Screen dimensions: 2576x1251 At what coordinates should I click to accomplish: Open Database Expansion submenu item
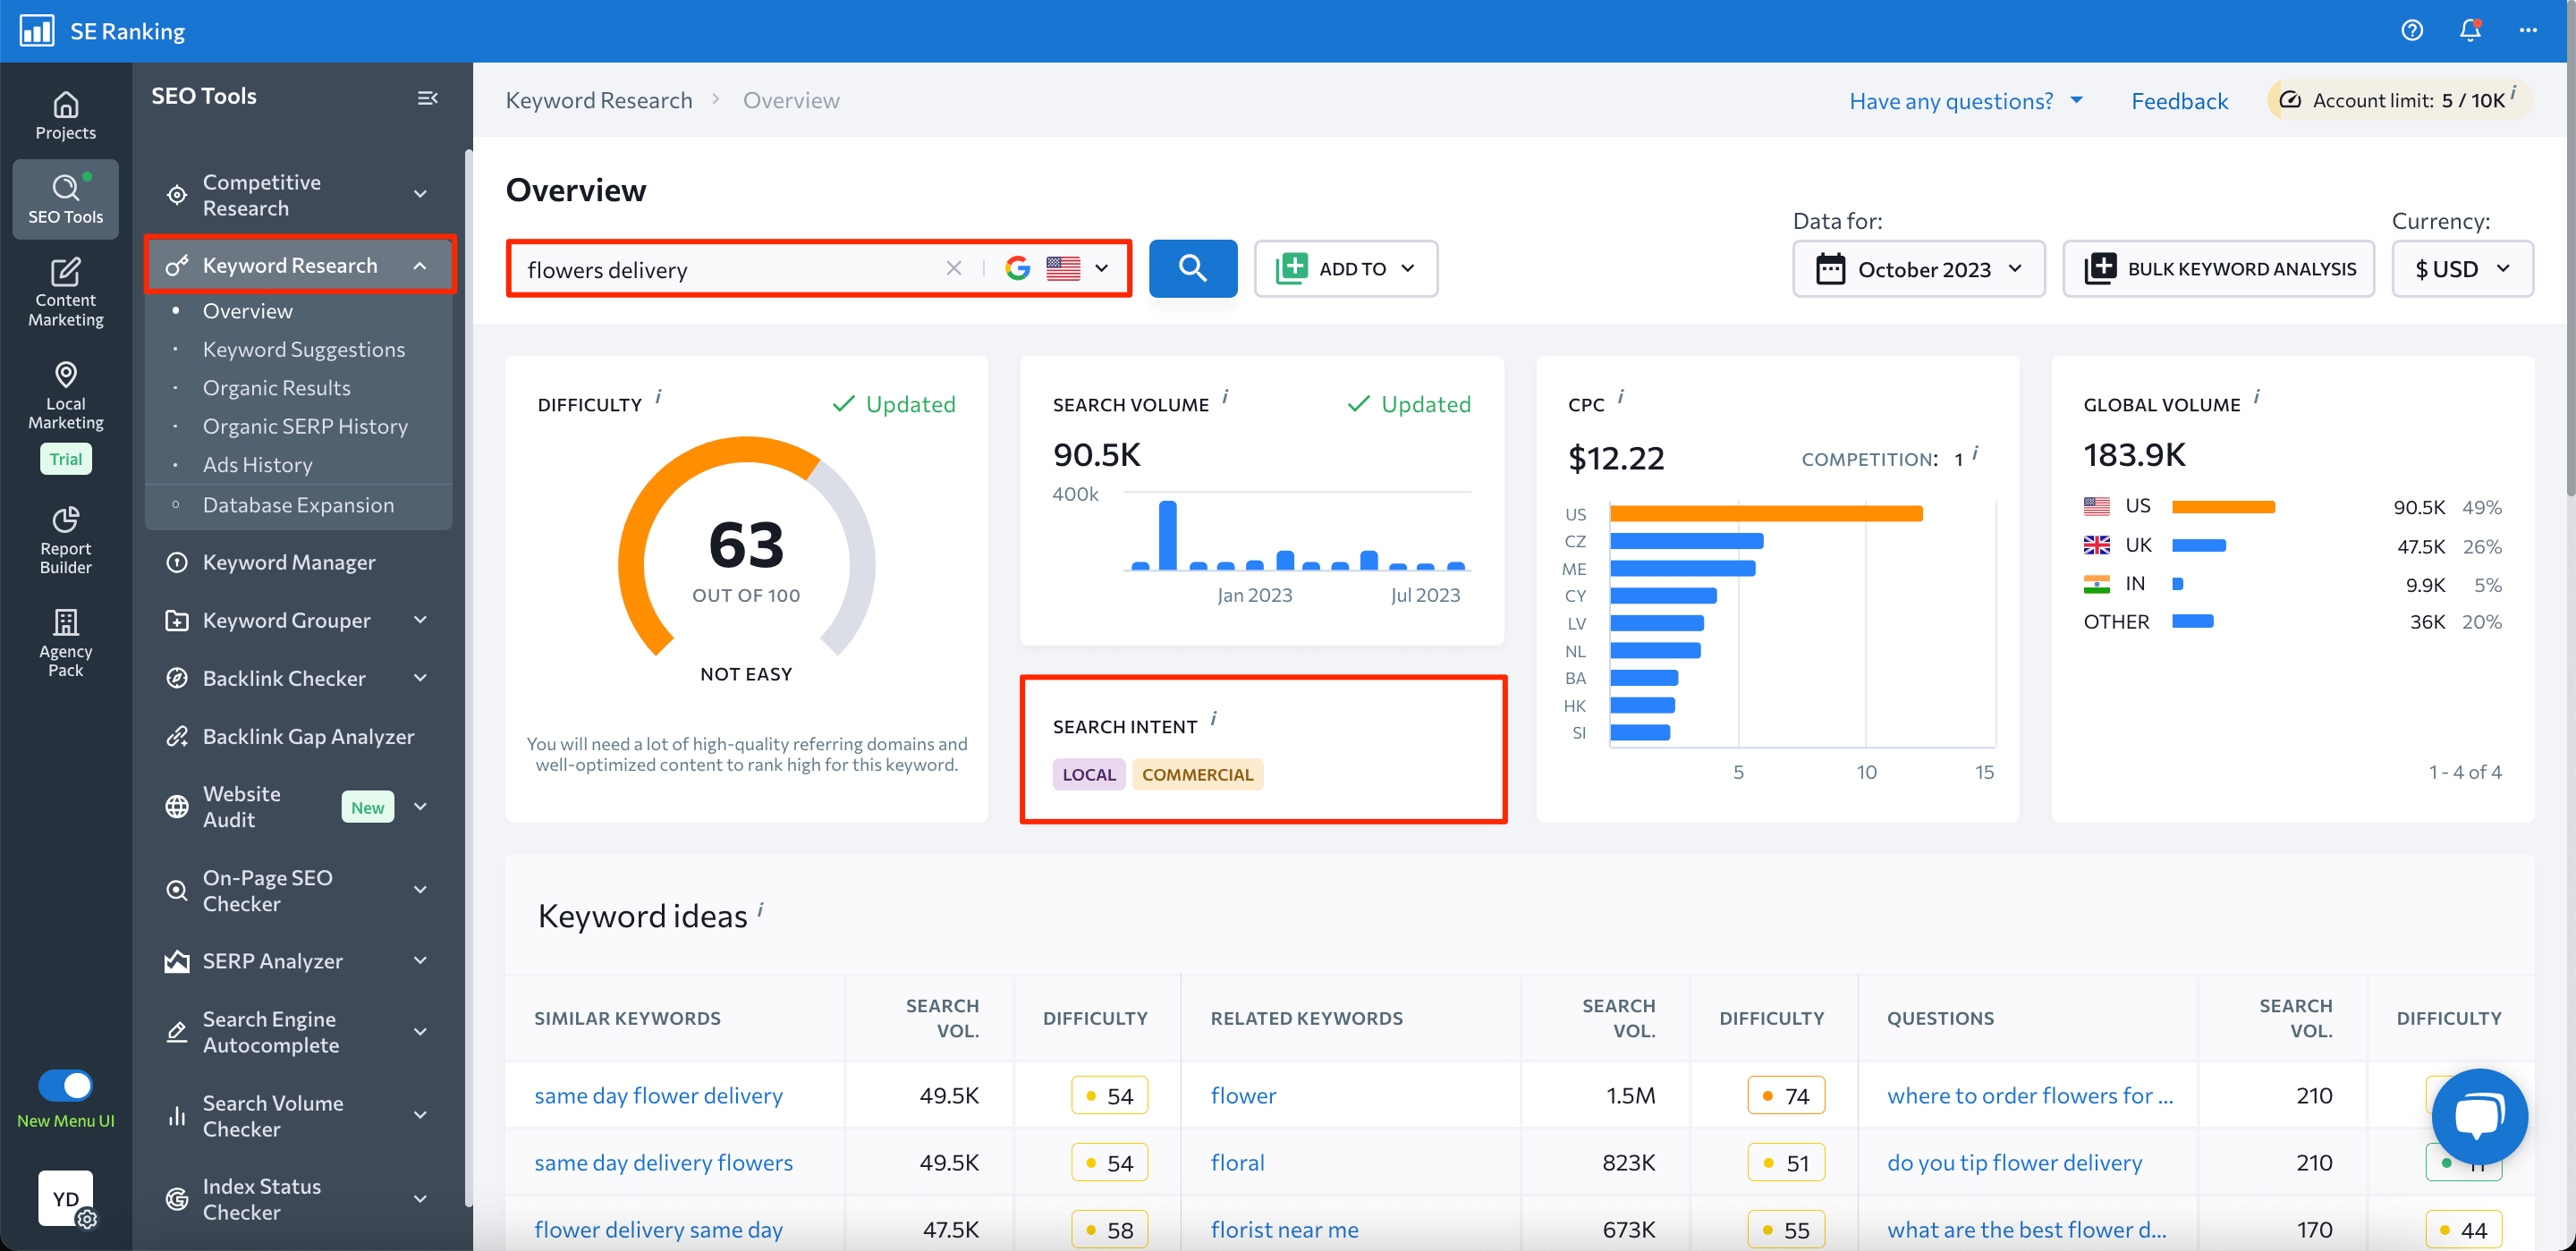[x=298, y=505]
